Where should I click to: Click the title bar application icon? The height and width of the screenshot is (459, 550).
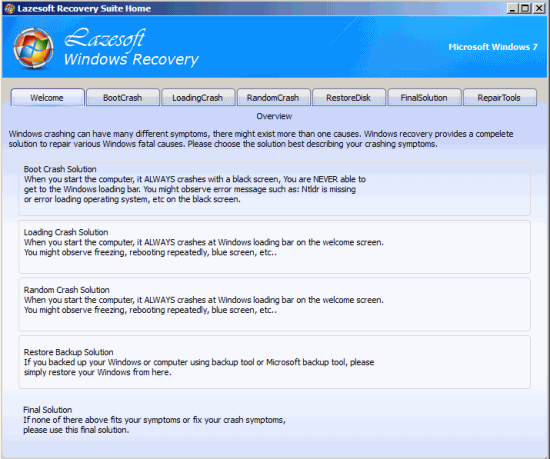pos(9,8)
